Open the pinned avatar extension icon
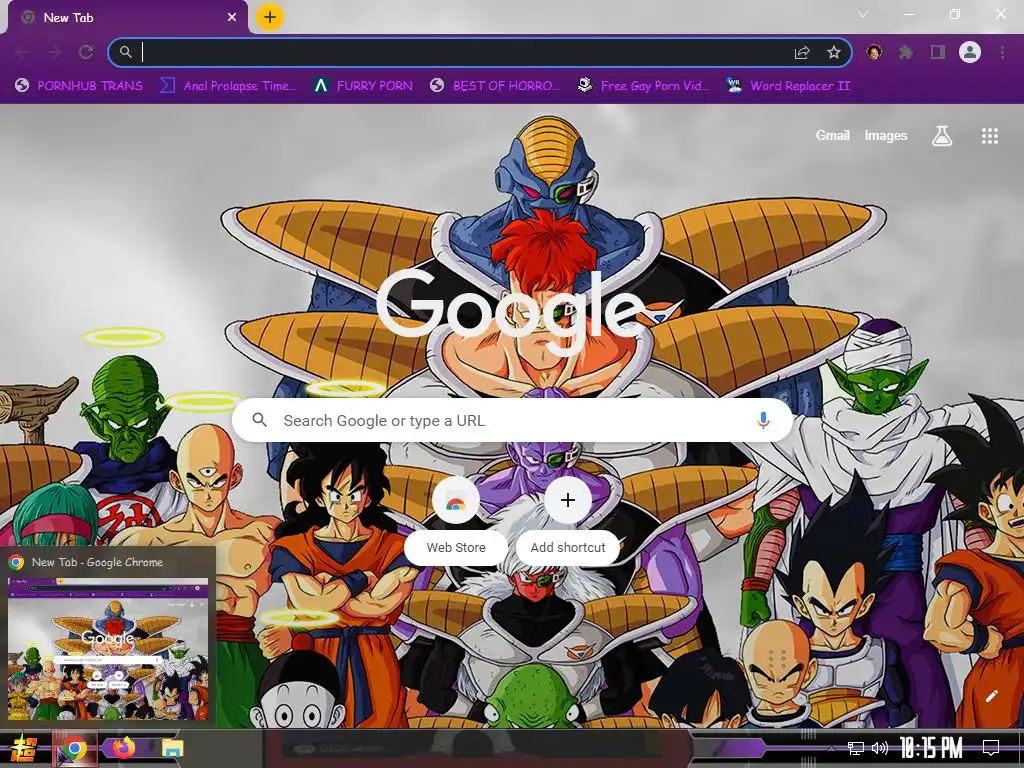1024x768 pixels. pos(874,52)
